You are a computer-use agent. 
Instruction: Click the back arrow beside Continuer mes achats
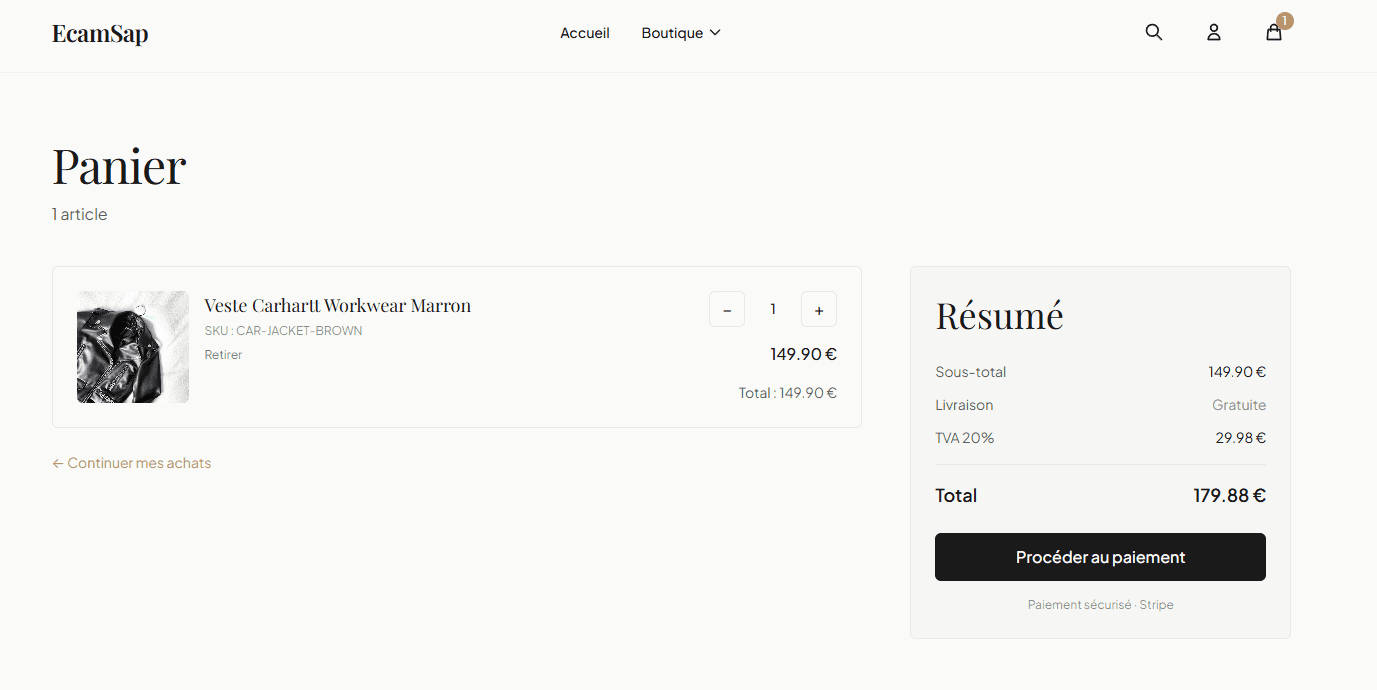click(57, 463)
